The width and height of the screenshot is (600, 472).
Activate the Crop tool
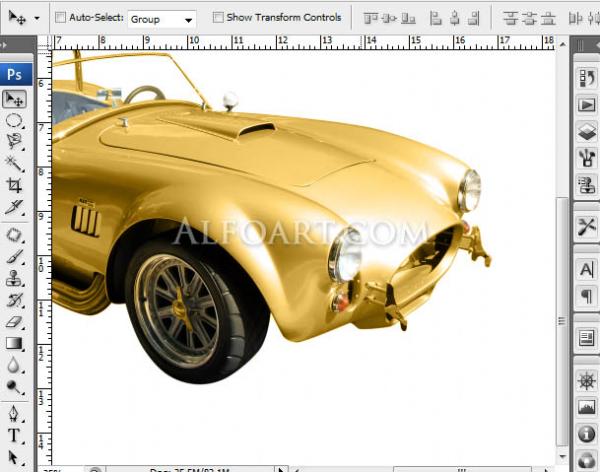point(15,185)
